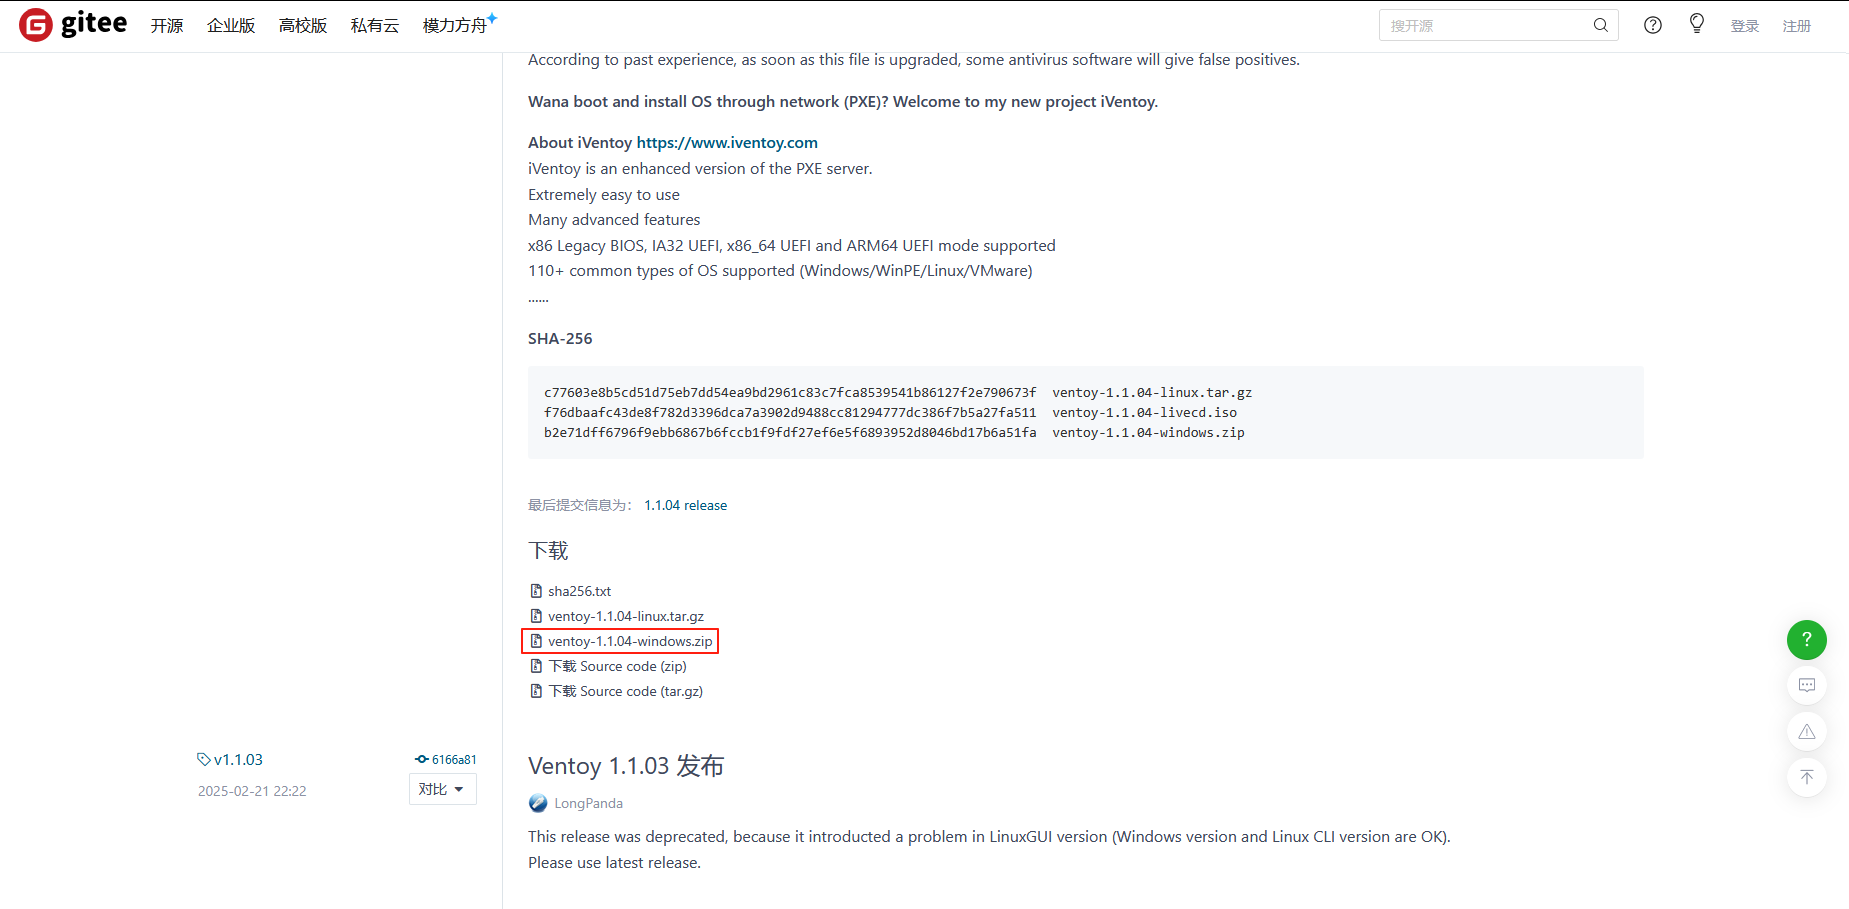Viewport: 1849px width, 909px height.
Task: Expand the 对比 compare dropdown
Action: [x=442, y=789]
